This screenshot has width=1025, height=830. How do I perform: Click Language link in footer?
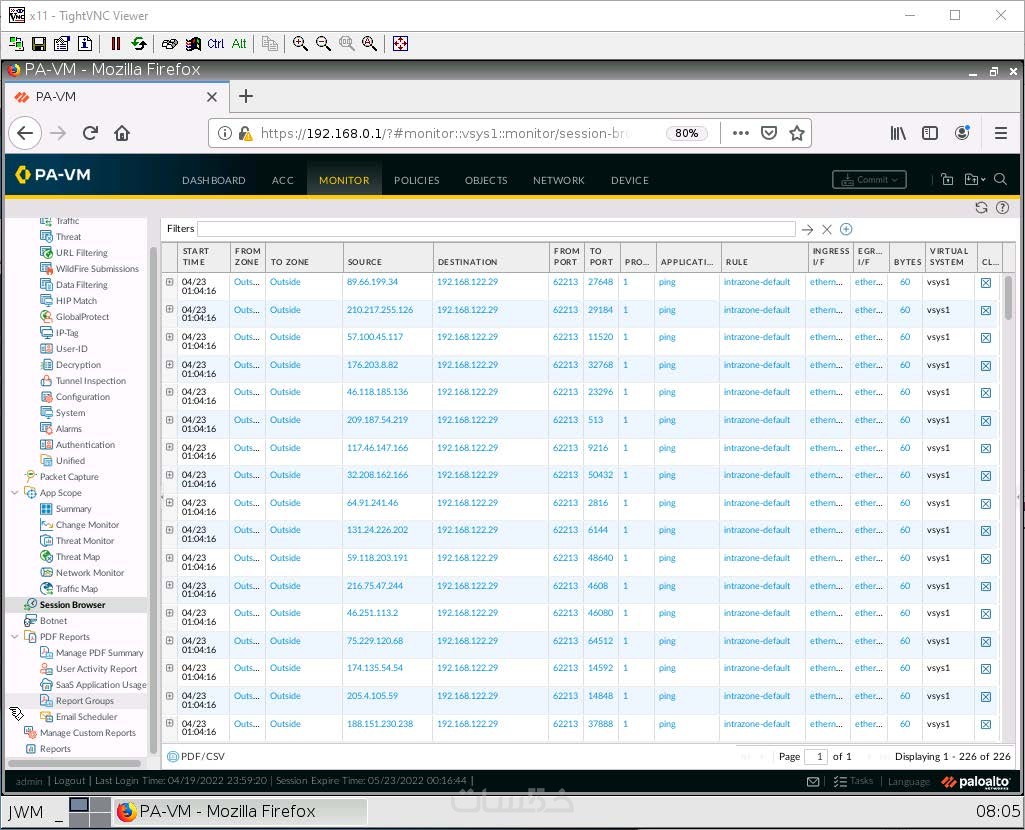[909, 781]
